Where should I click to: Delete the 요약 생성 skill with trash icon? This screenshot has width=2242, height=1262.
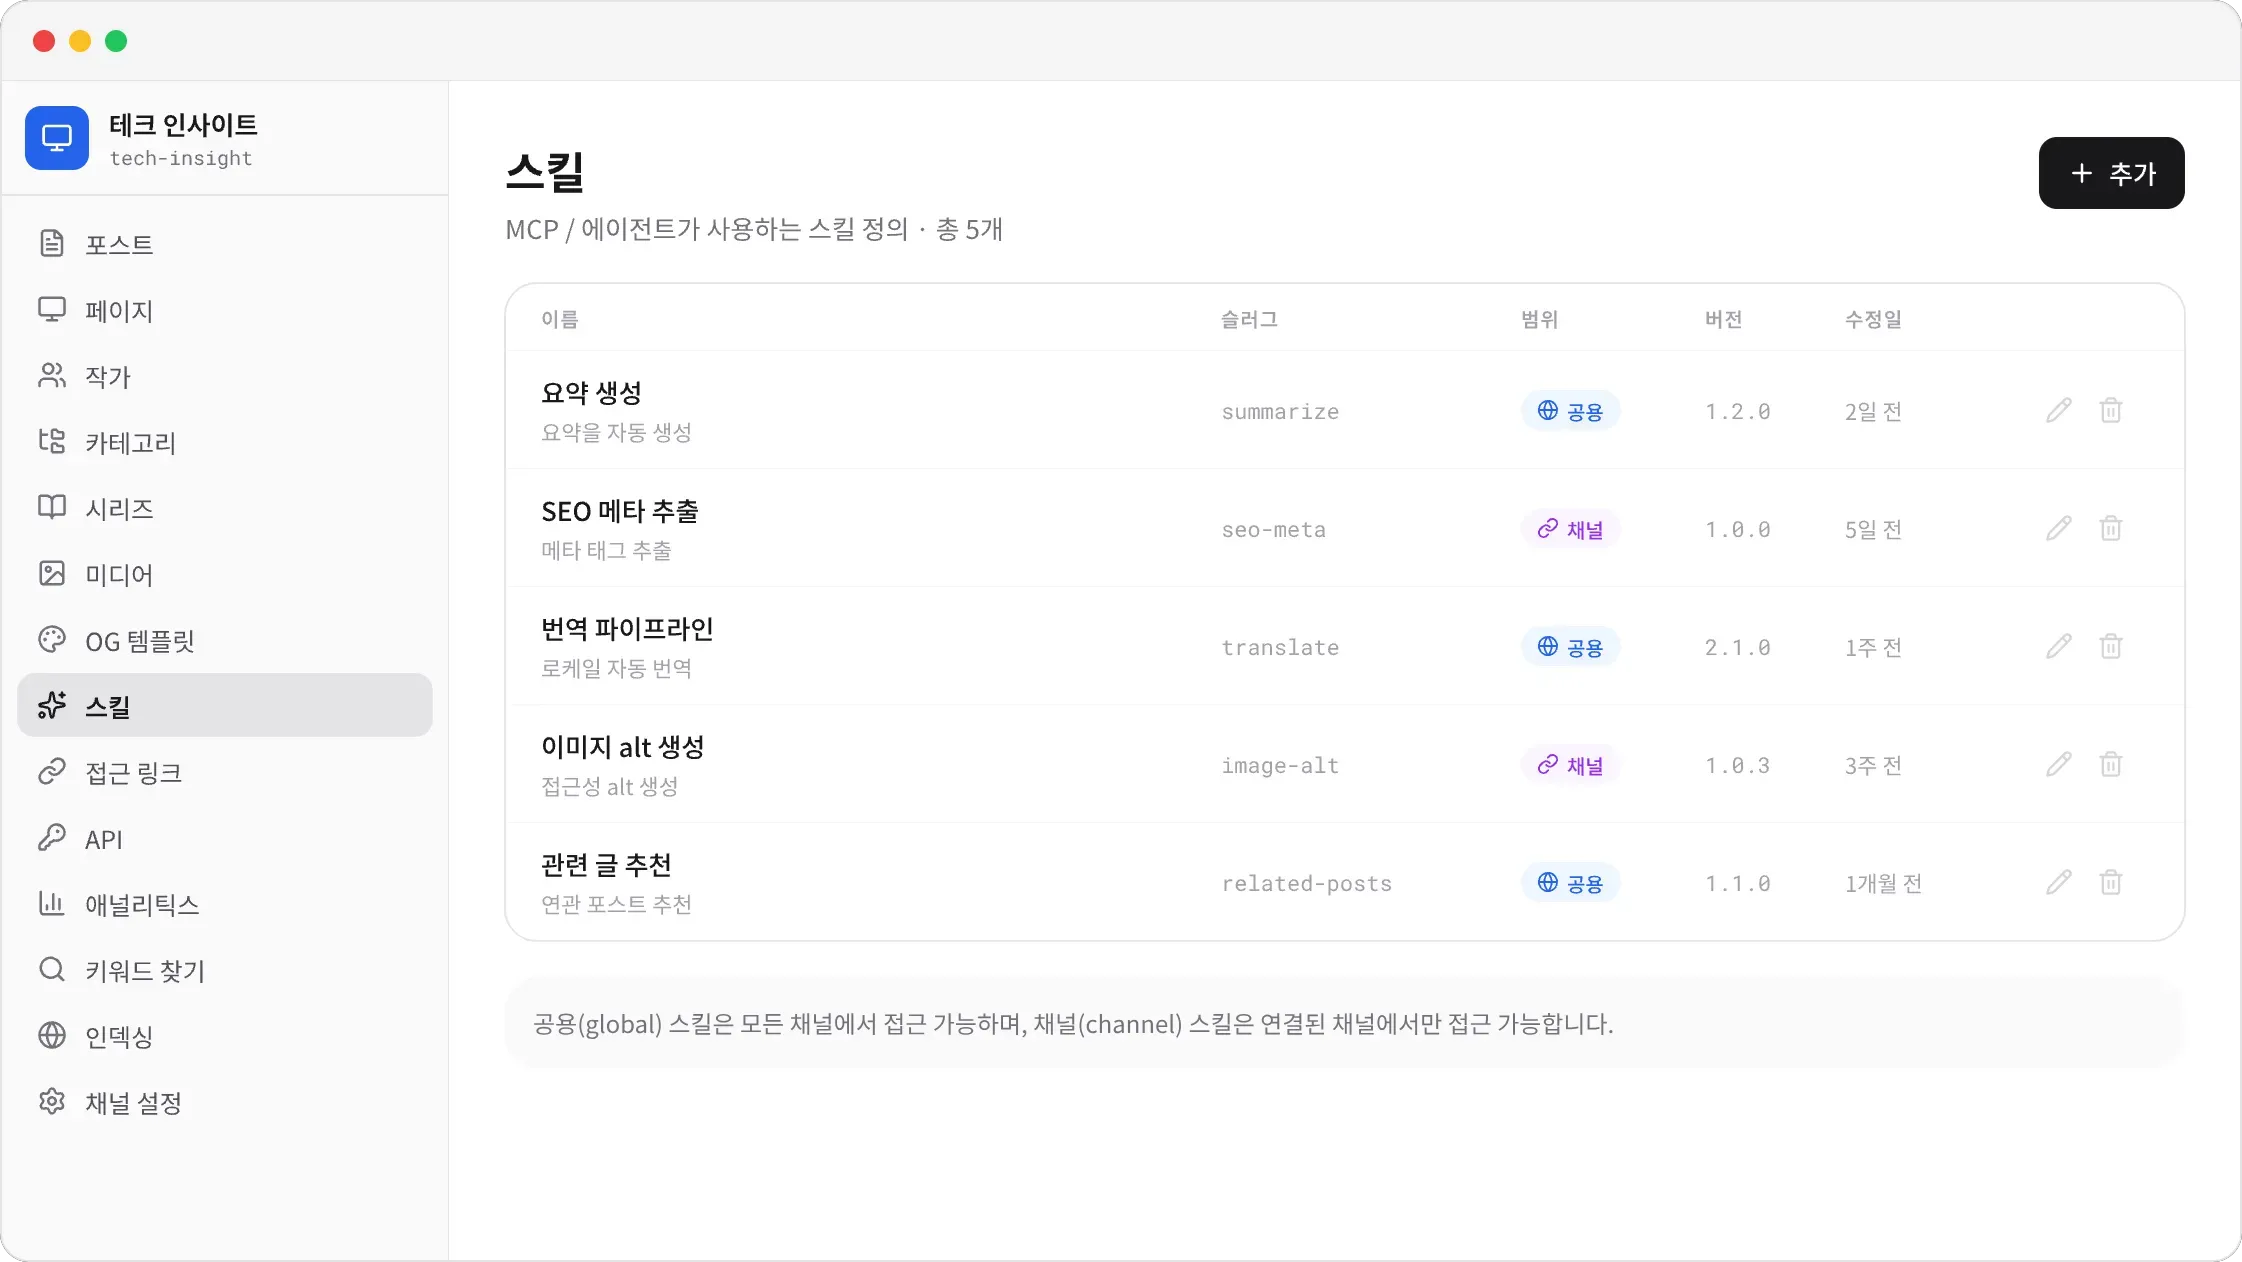[2110, 410]
